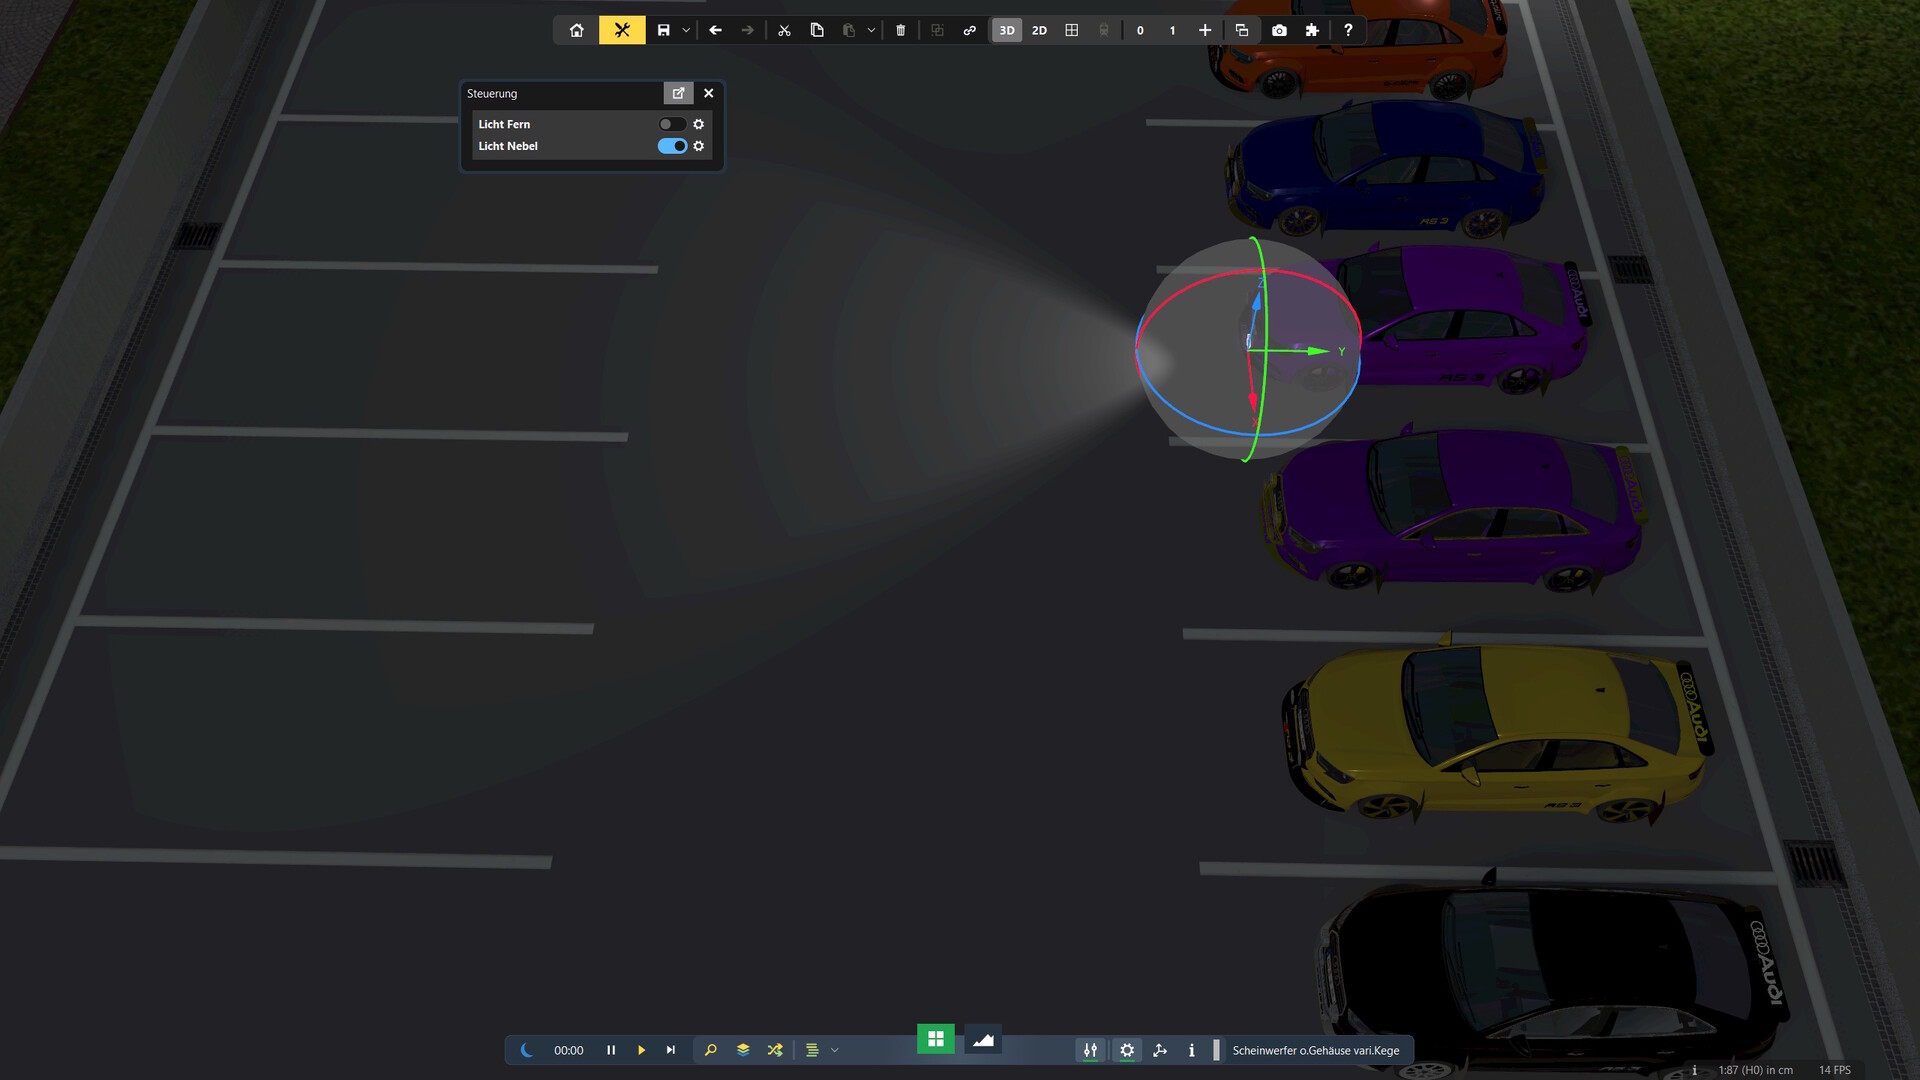Open Licht Nebel settings gear

point(699,146)
